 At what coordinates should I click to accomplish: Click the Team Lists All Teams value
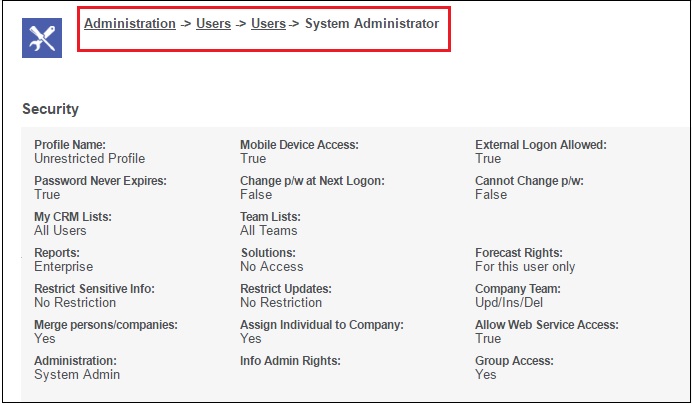269,230
